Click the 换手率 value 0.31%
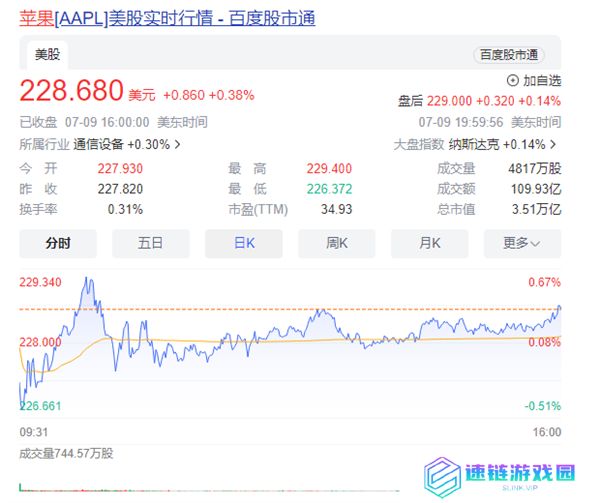The image size is (600, 503). pyautogui.click(x=125, y=209)
